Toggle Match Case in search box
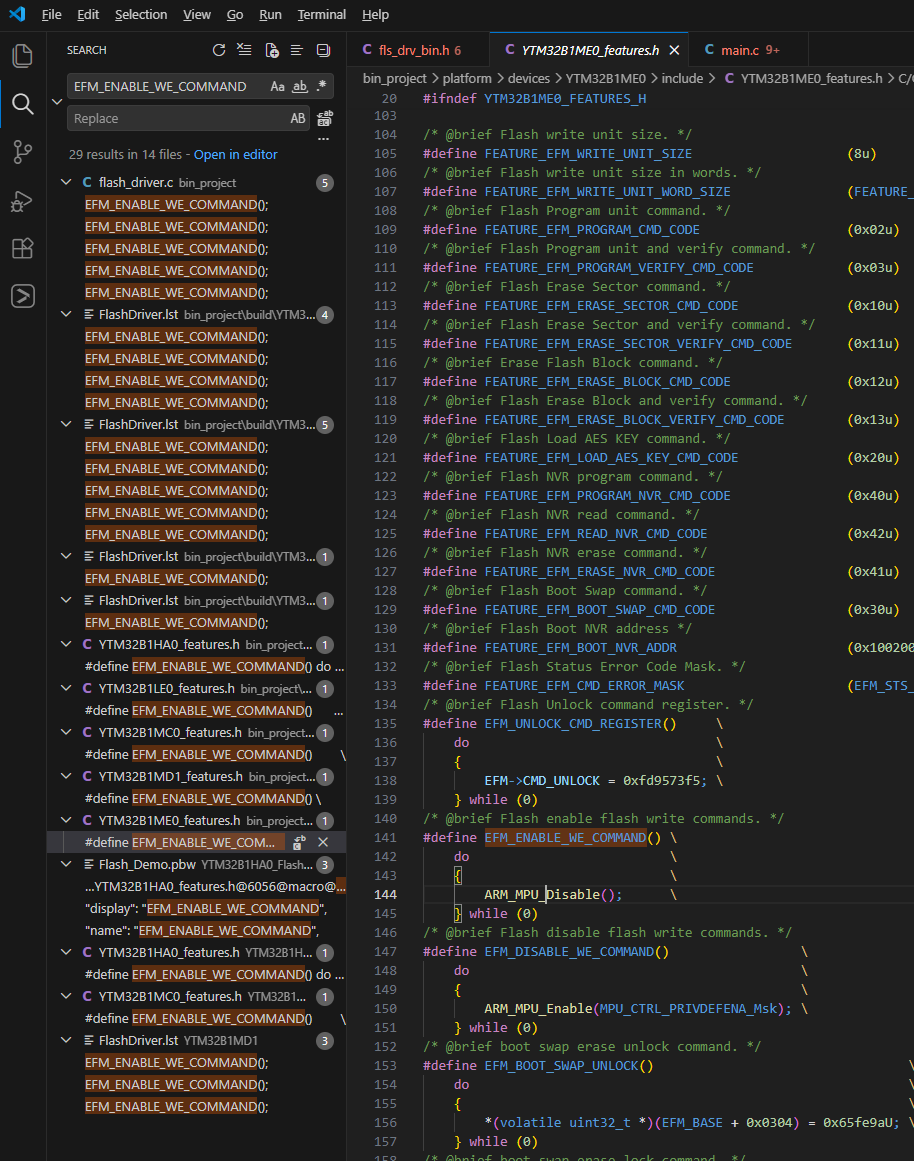 pyautogui.click(x=278, y=87)
